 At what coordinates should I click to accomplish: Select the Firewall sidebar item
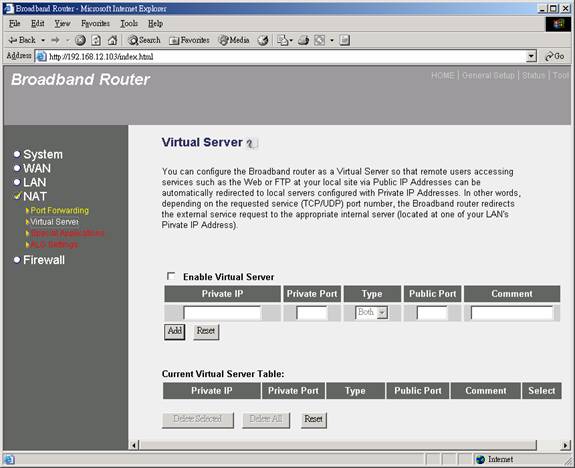click(44, 260)
